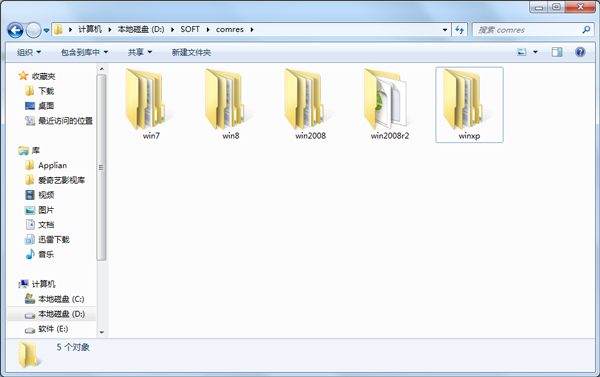Image resolution: width=600 pixels, height=377 pixels.
Task: Click 本地磁盘 (D:) in the breadcrumb
Action: tap(141, 29)
